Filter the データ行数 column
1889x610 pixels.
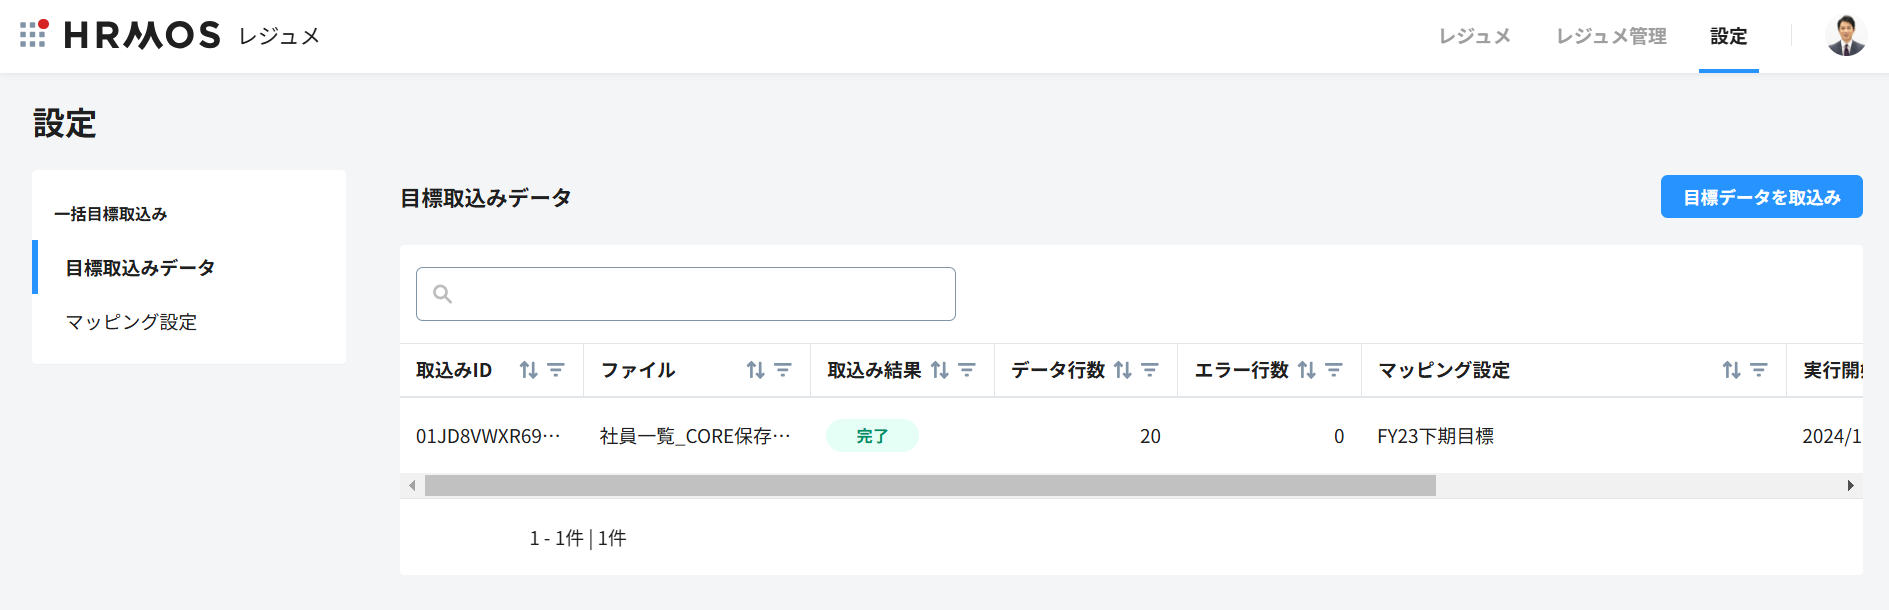tap(1150, 370)
